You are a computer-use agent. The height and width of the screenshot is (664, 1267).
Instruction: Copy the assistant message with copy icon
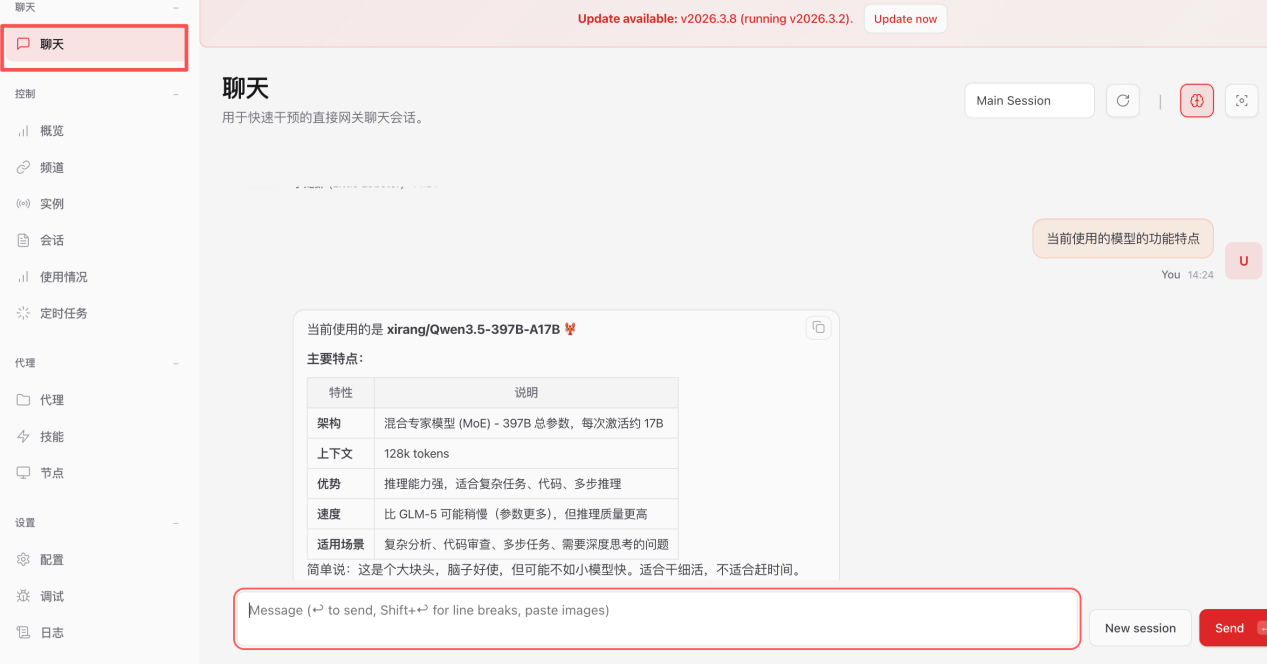click(x=818, y=327)
